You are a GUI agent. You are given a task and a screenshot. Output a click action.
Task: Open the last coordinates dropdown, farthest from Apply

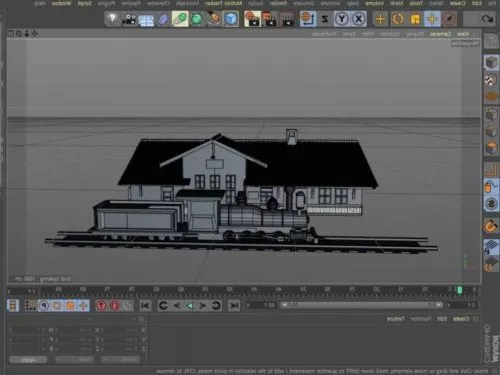(121, 360)
